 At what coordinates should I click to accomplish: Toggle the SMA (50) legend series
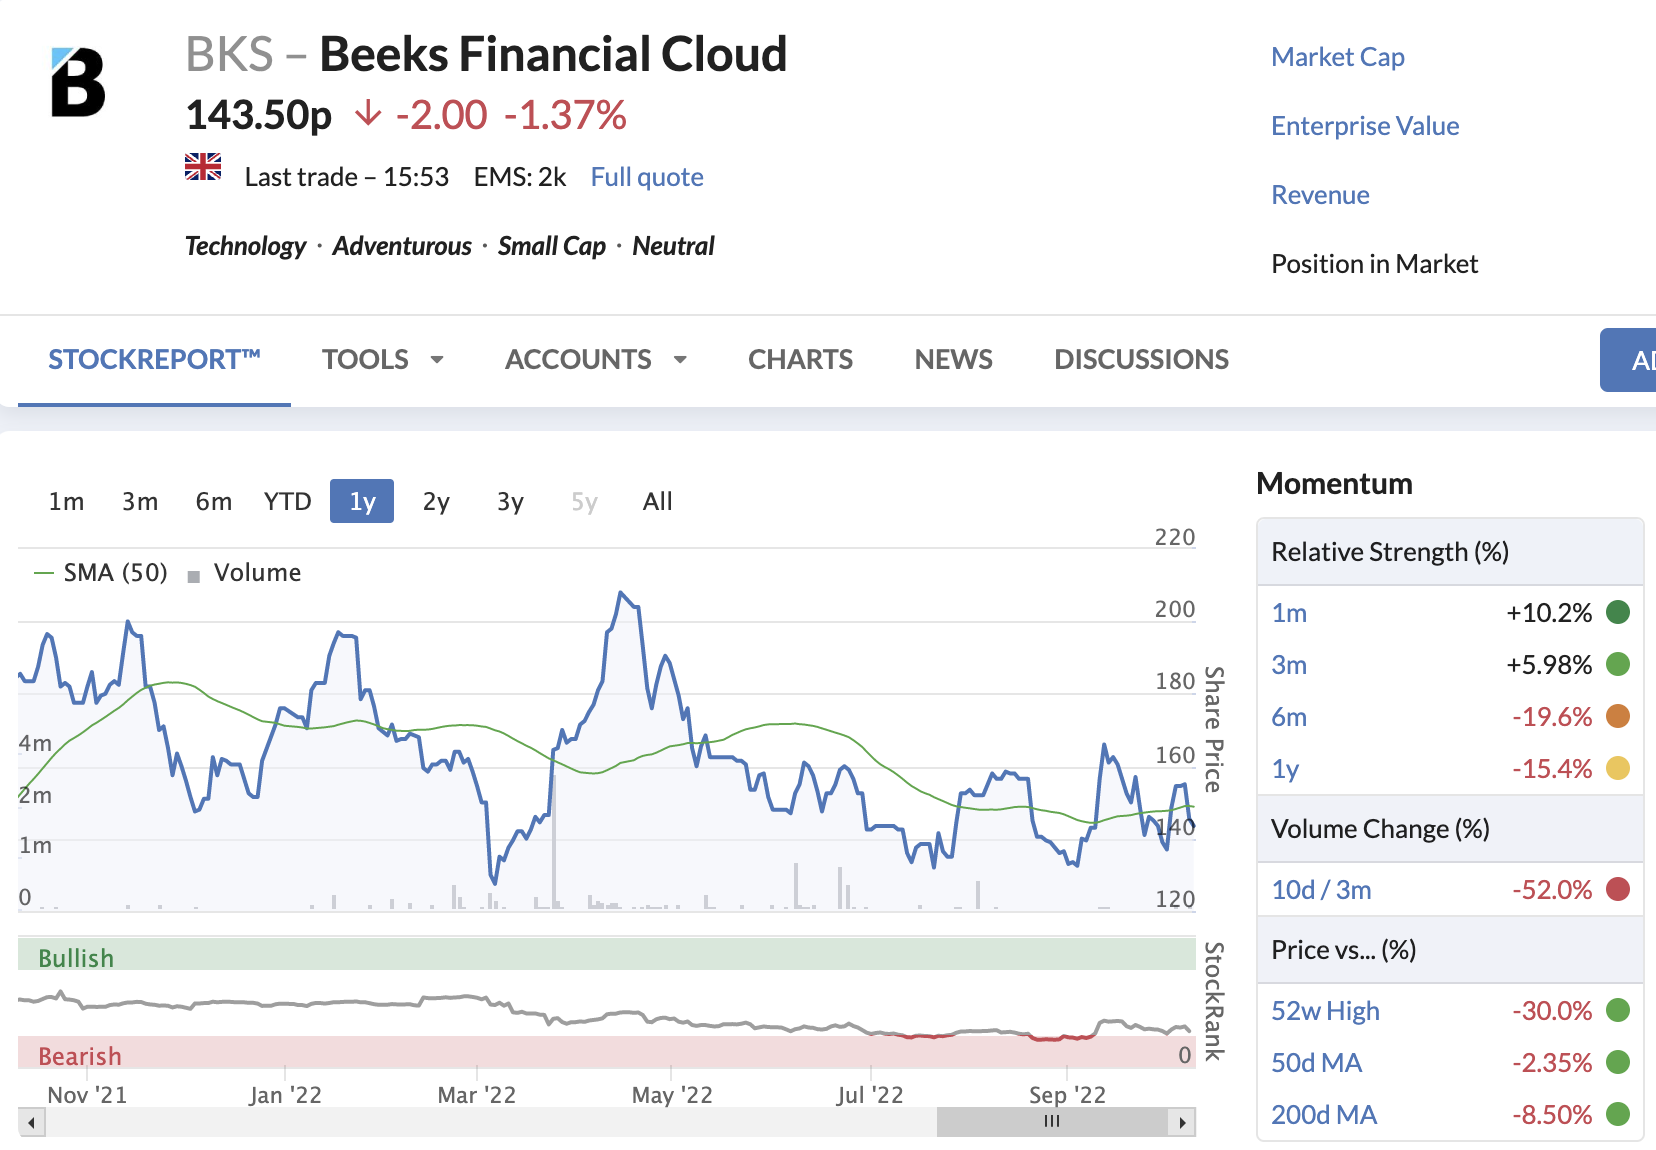tap(101, 572)
